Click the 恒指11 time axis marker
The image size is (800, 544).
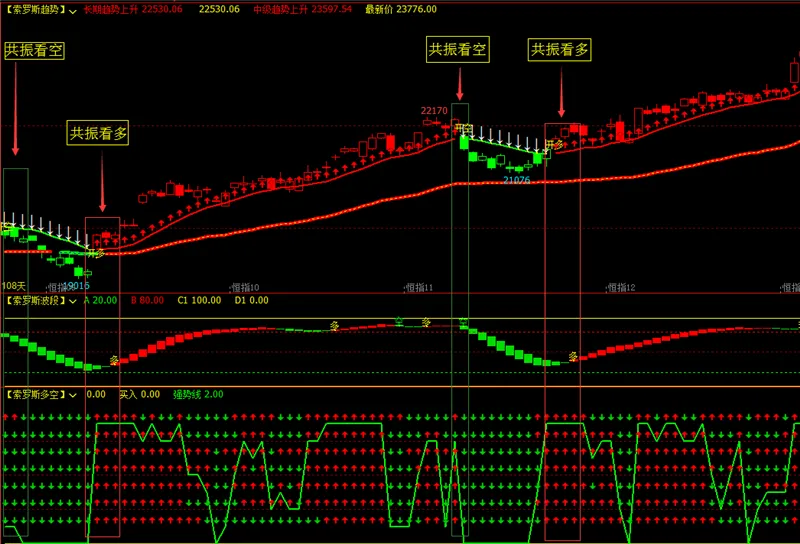(x=419, y=288)
